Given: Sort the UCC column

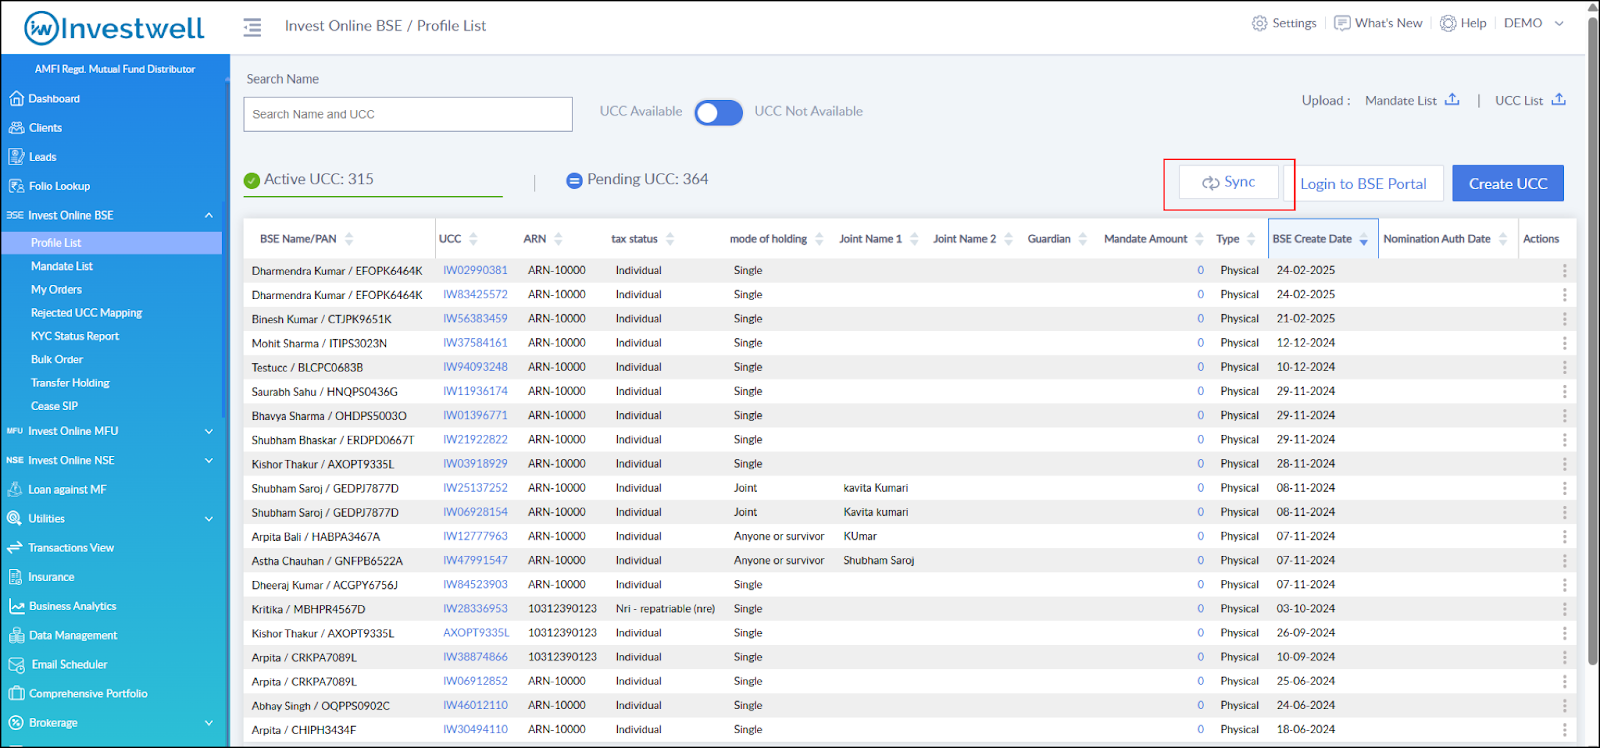Looking at the screenshot, I should tap(473, 239).
